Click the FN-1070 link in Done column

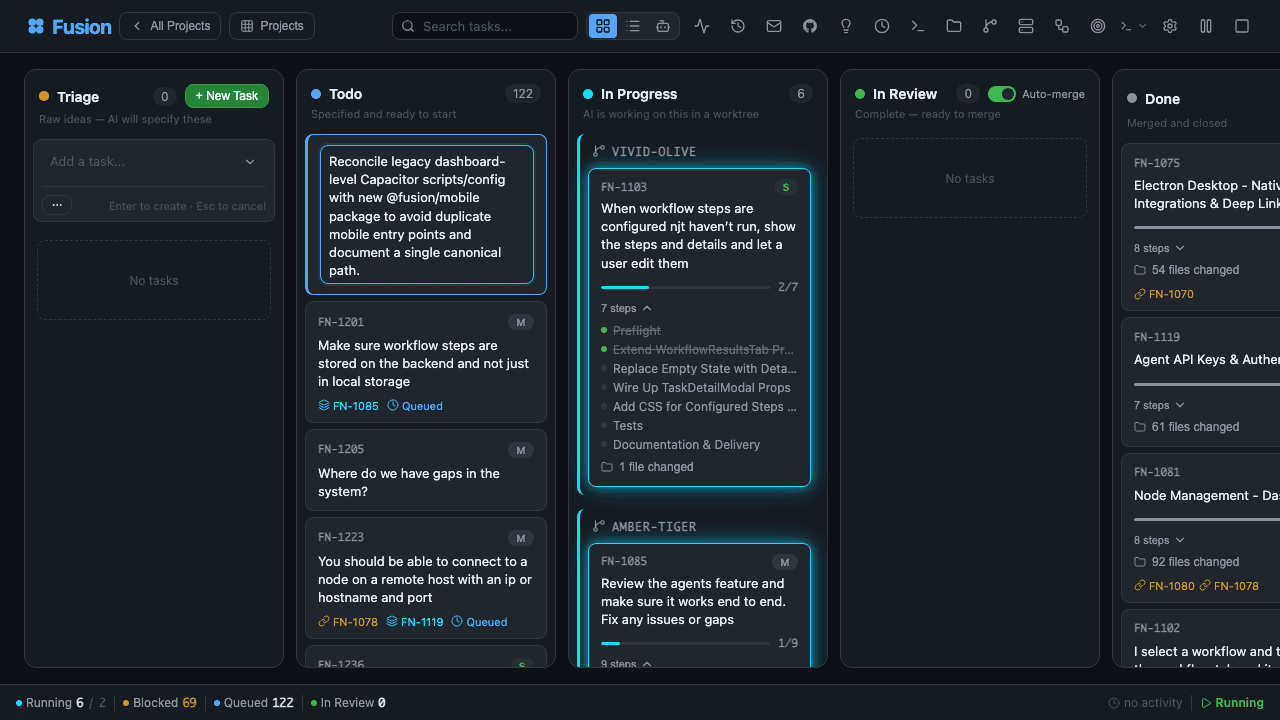click(x=1164, y=294)
